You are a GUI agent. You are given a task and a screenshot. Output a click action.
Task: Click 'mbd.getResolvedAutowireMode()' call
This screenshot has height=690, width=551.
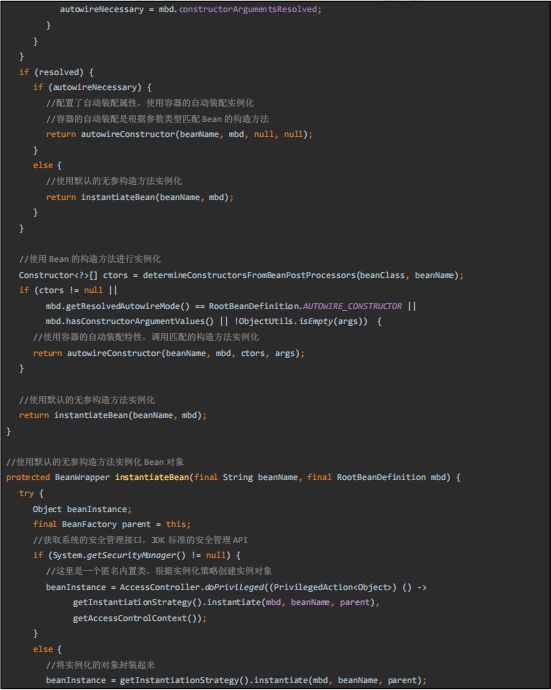(118, 306)
